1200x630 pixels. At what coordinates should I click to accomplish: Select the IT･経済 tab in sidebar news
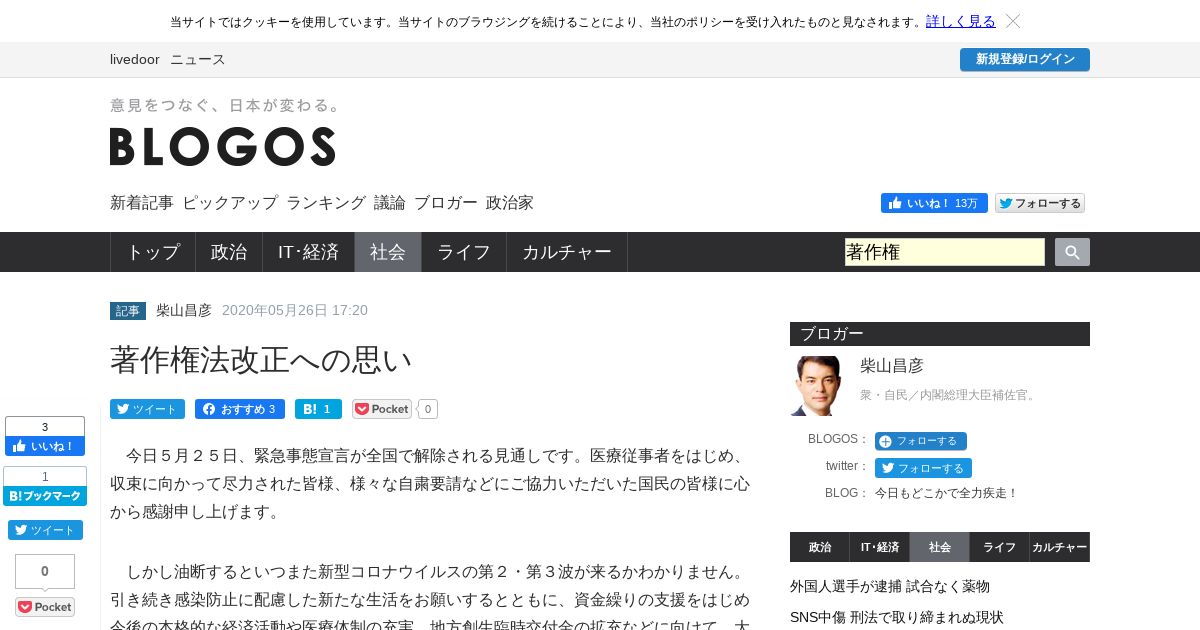coord(880,547)
